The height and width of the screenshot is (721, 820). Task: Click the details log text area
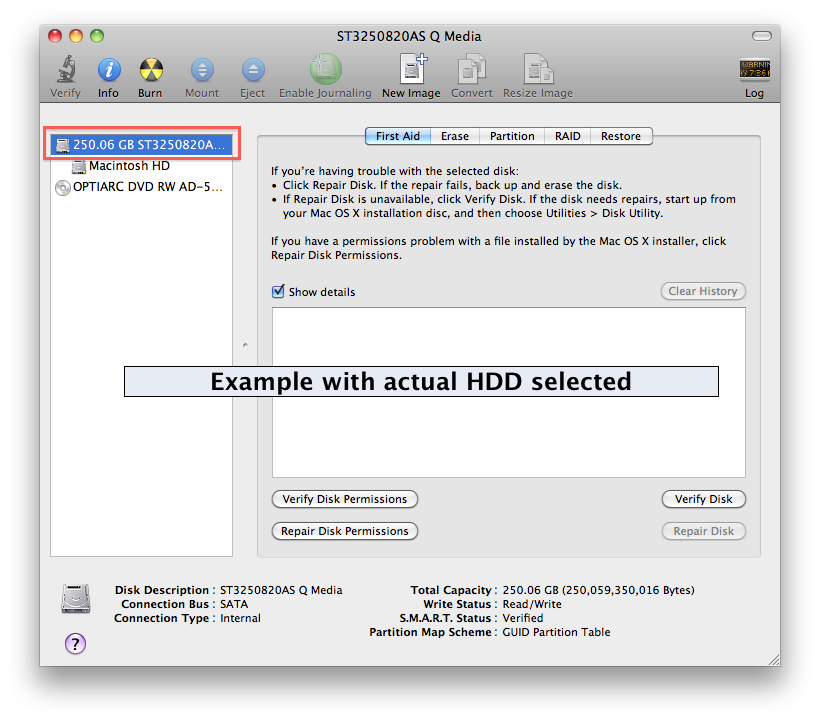click(509, 392)
